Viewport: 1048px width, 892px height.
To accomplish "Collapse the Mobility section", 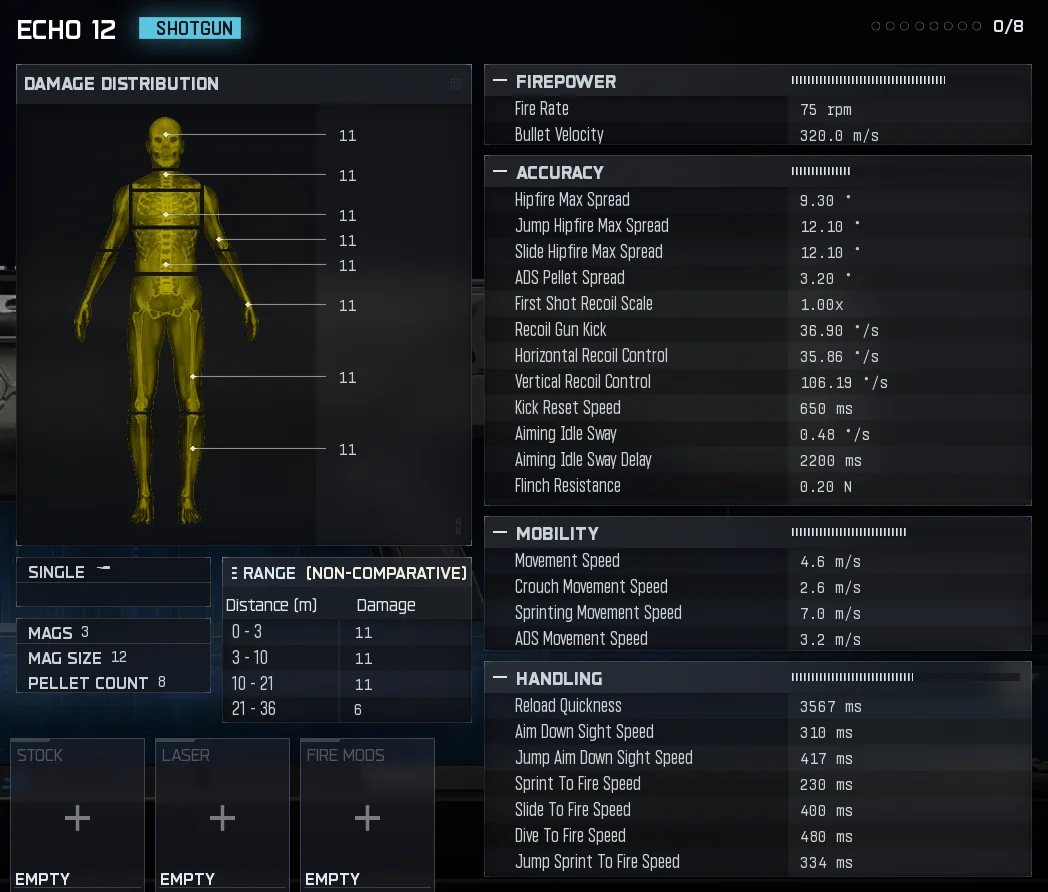I will coord(499,533).
